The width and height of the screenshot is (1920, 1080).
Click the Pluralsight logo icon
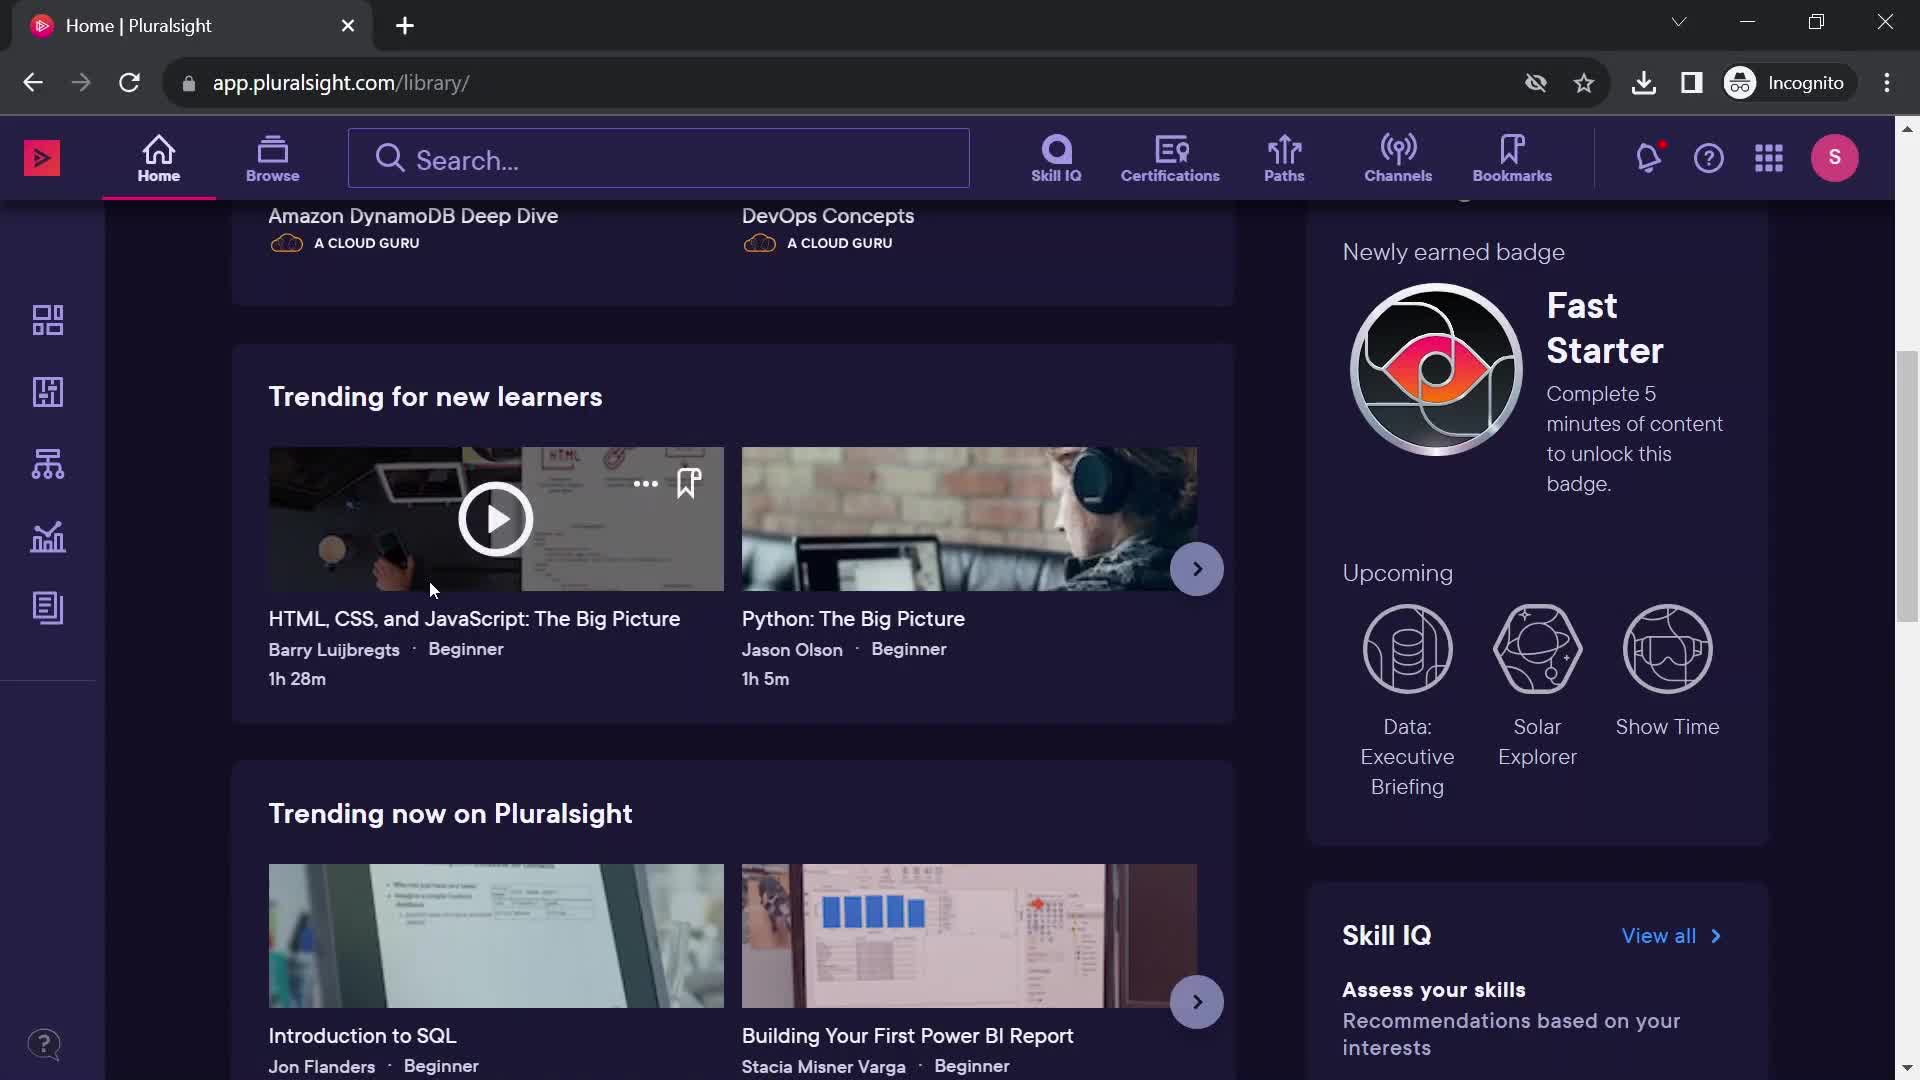click(42, 158)
